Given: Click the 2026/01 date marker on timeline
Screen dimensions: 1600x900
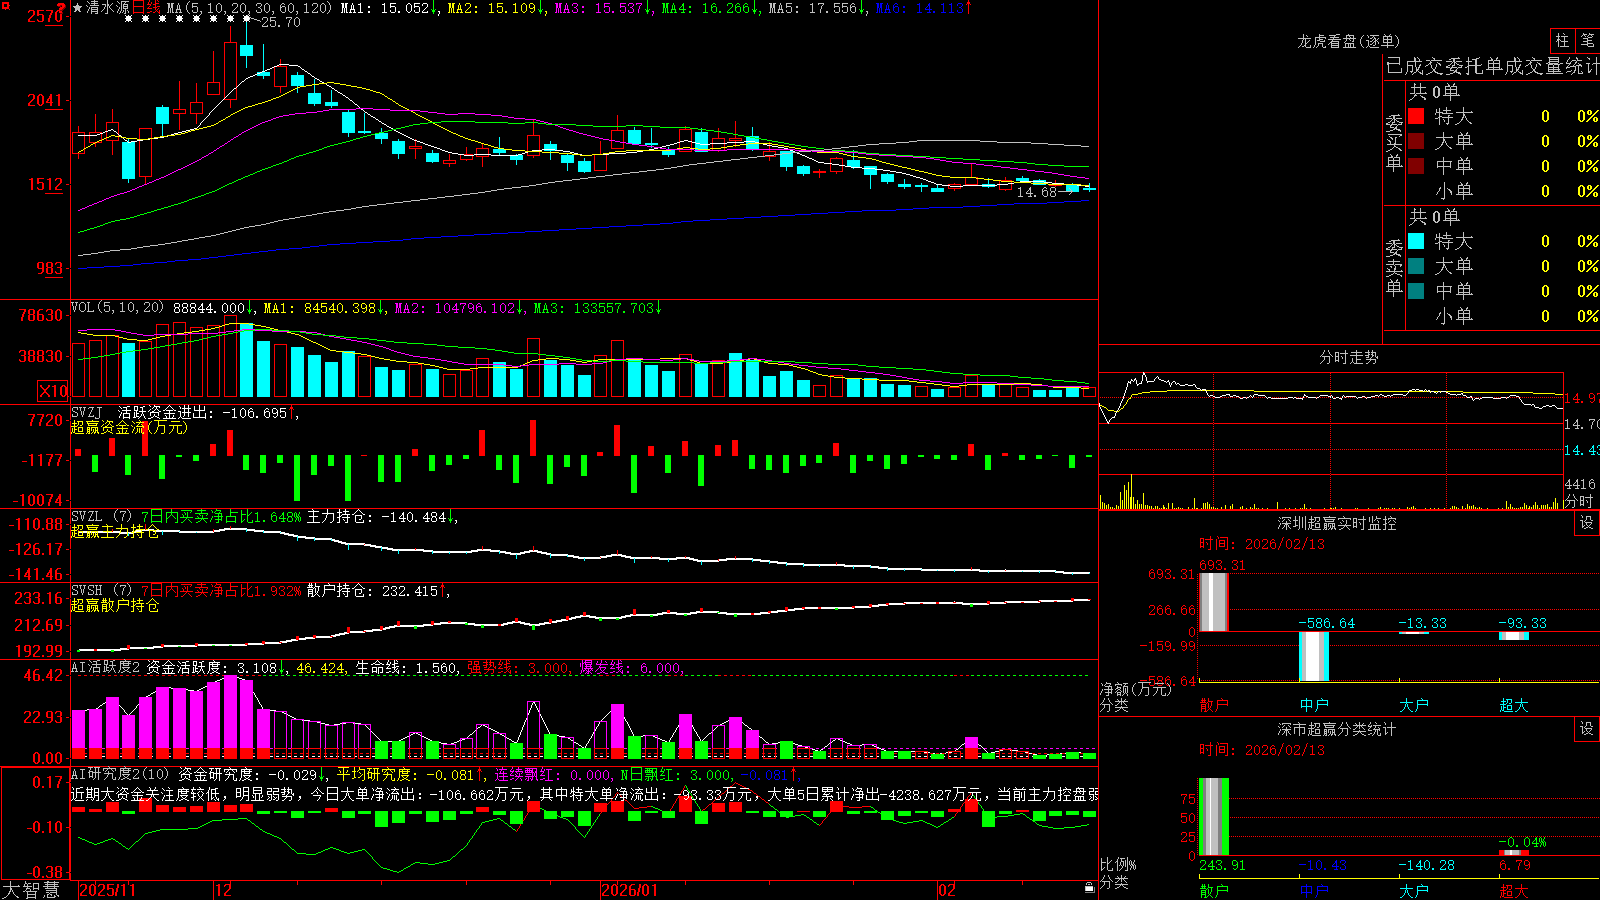Looking at the screenshot, I should tap(629, 890).
